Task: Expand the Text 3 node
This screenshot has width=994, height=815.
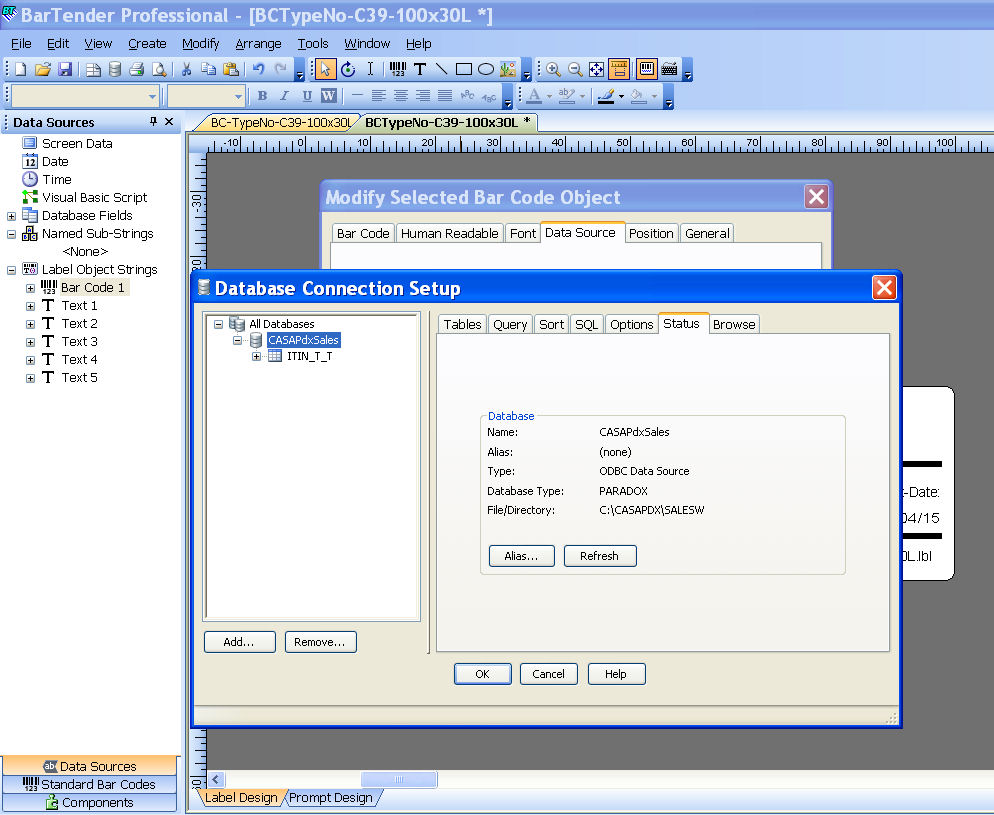Action: pyautogui.click(x=30, y=342)
